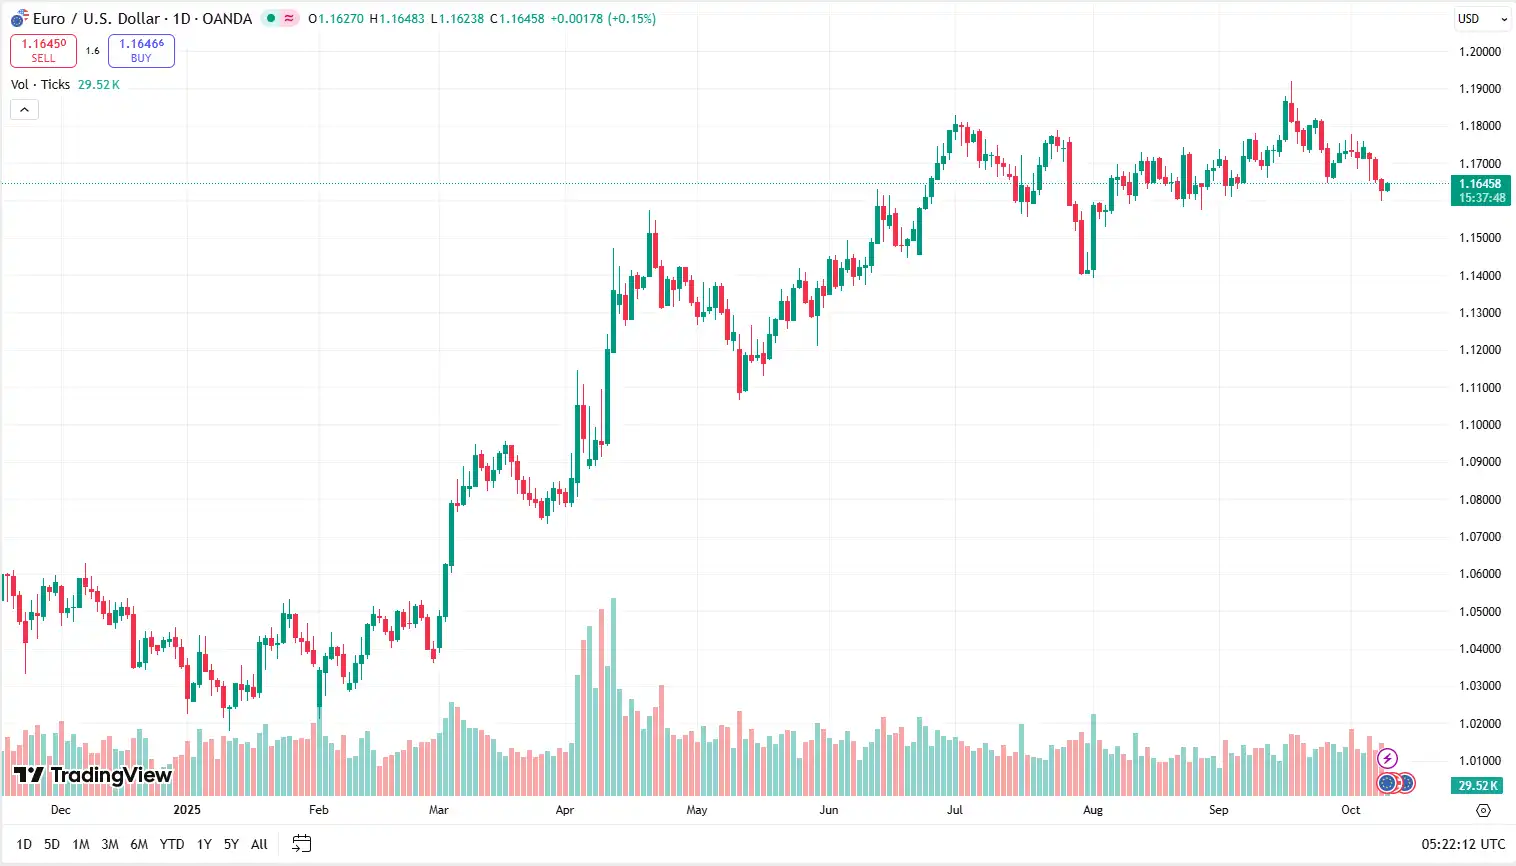The height and width of the screenshot is (866, 1516).
Task: Choose the All range option
Action: click(259, 844)
